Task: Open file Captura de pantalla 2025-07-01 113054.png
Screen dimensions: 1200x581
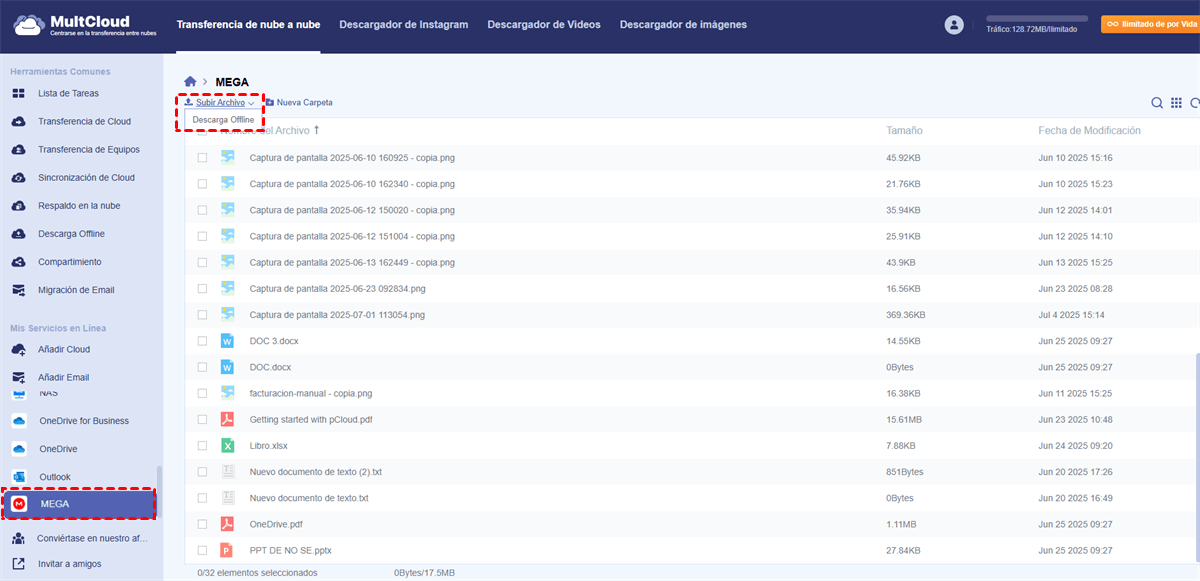Action: (337, 315)
